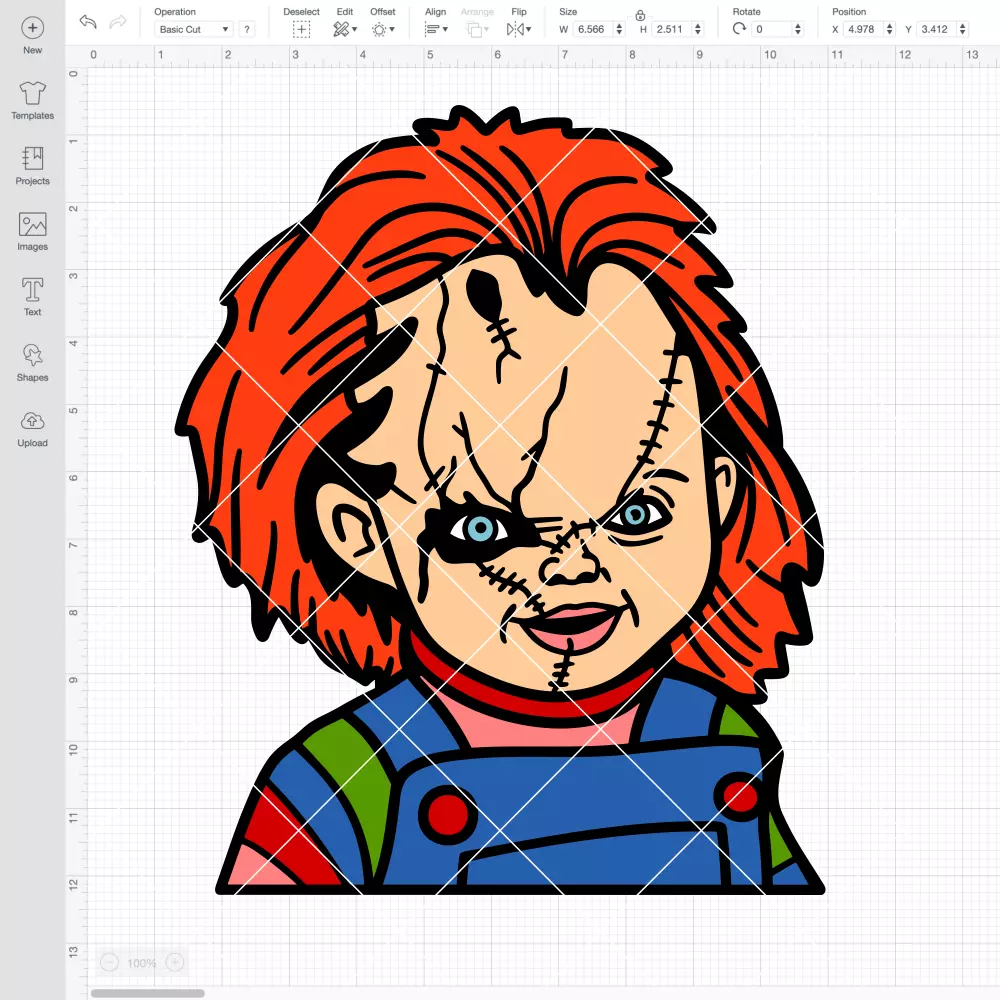Open the Arrange options
The height and width of the screenshot is (1000, 1000).
pyautogui.click(x=477, y=29)
